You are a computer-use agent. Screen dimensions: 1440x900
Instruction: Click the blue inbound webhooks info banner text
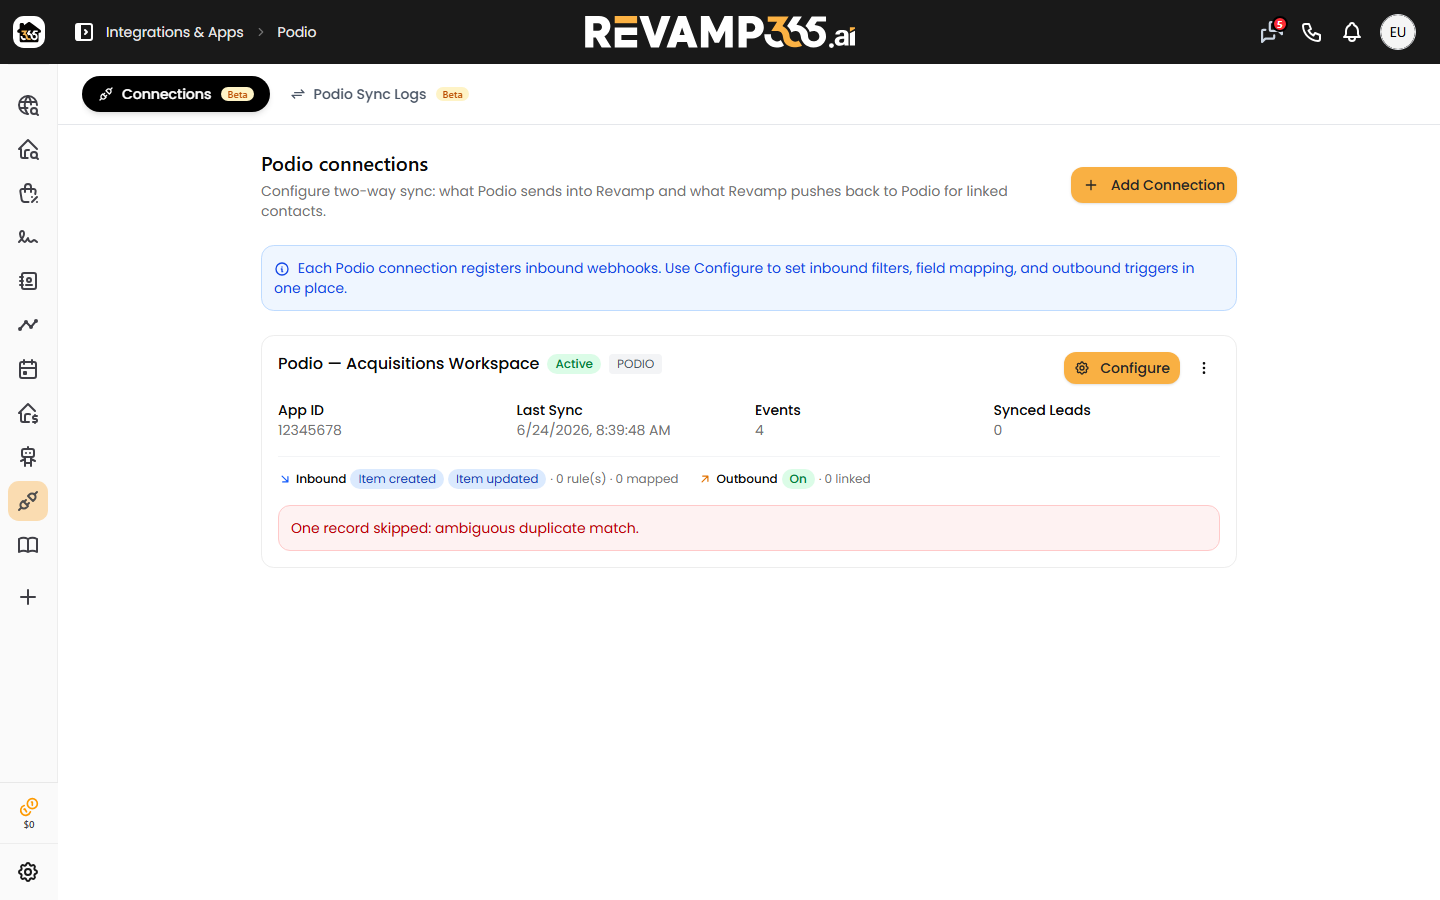[735, 278]
